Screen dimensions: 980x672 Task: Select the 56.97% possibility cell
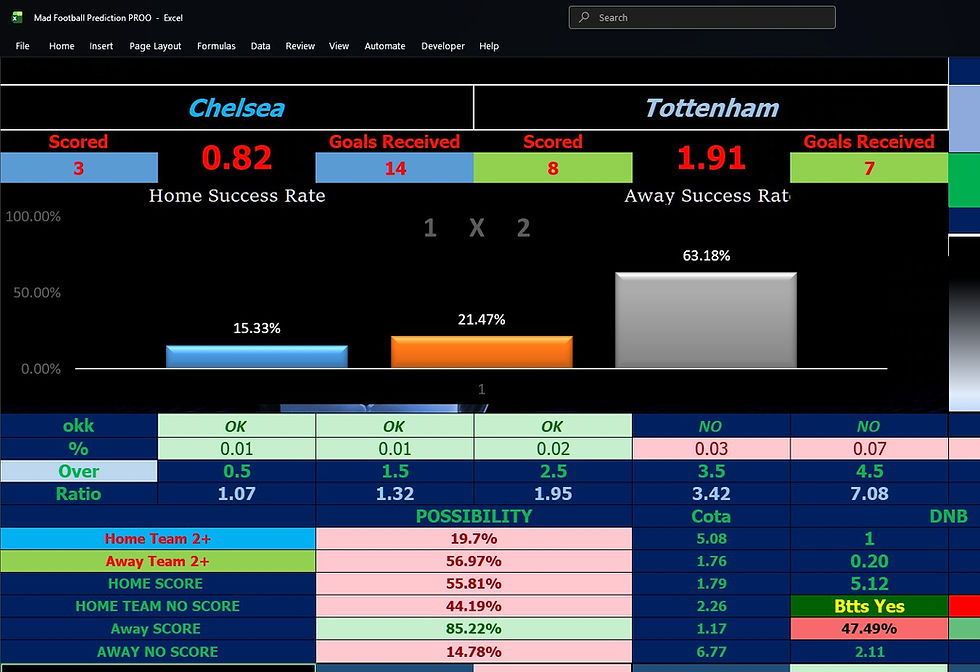[x=474, y=561]
